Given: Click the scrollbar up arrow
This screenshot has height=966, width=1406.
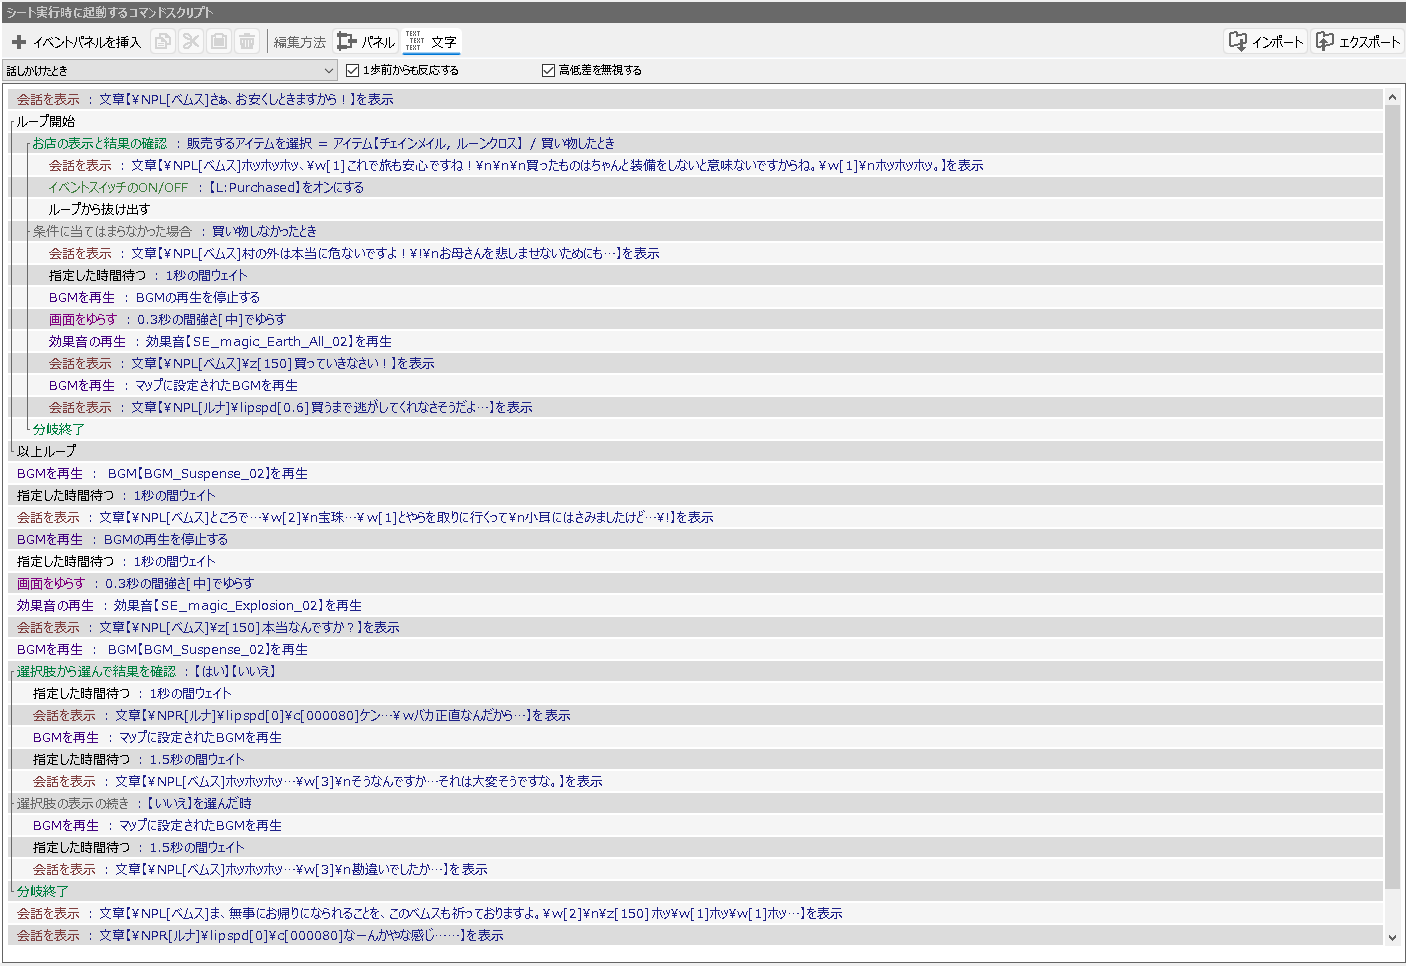Looking at the screenshot, I should (x=1392, y=98).
